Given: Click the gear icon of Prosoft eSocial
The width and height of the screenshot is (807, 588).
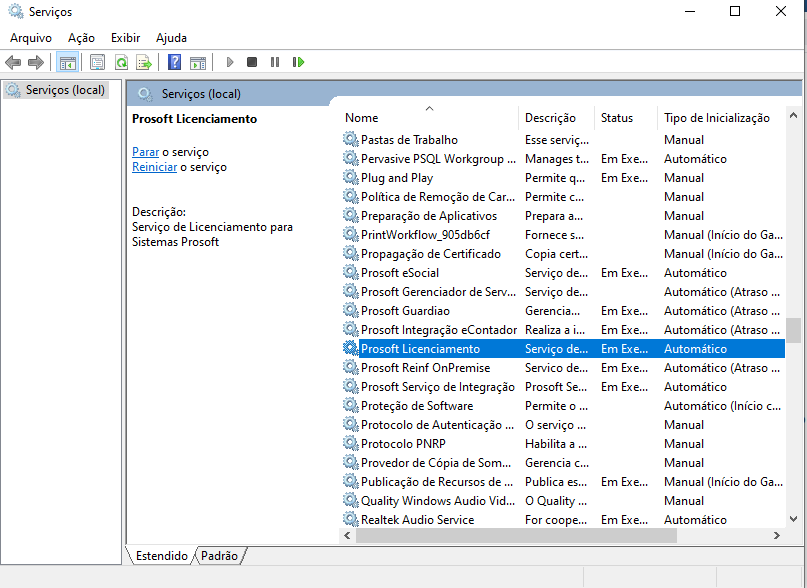Looking at the screenshot, I should click(350, 272).
